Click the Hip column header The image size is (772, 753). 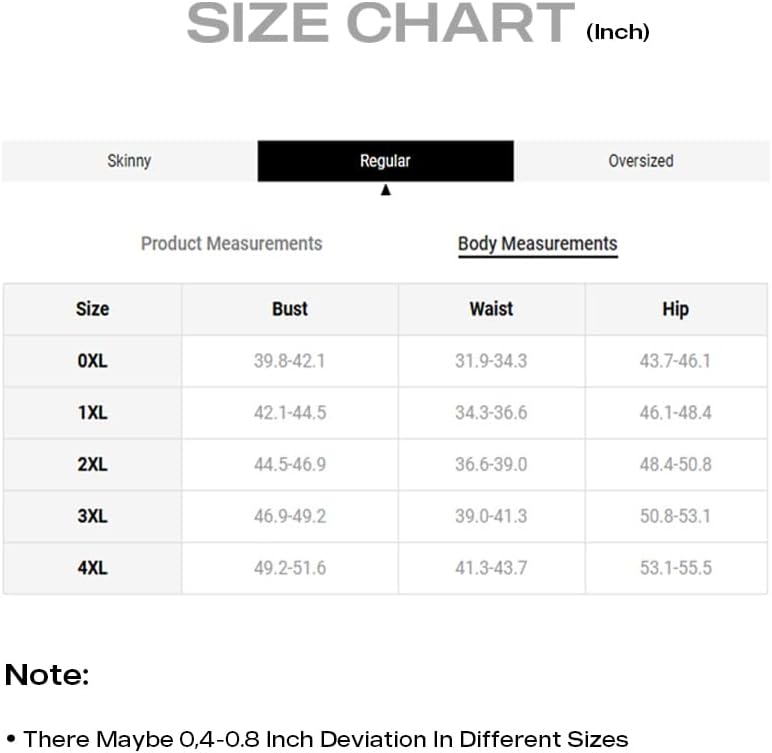(676, 309)
